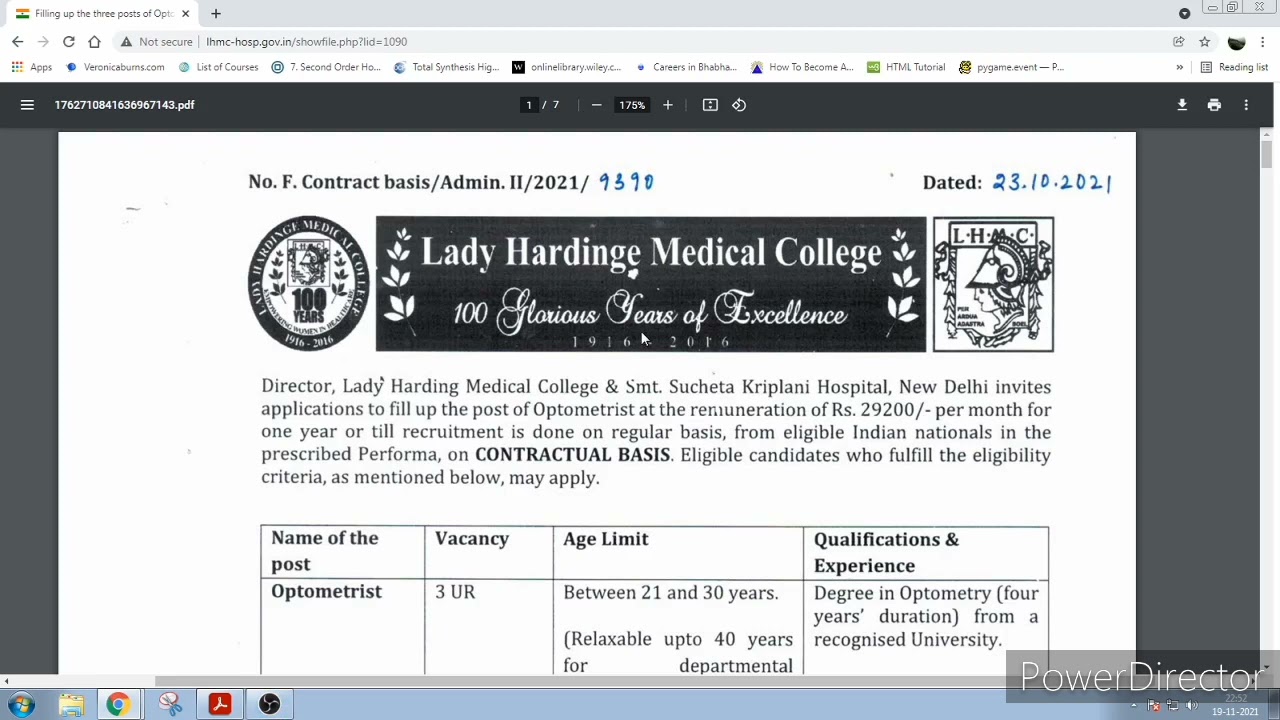Open the PDF viewer sidebar menu
Image resolution: width=1280 pixels, height=720 pixels.
[x=27, y=105]
